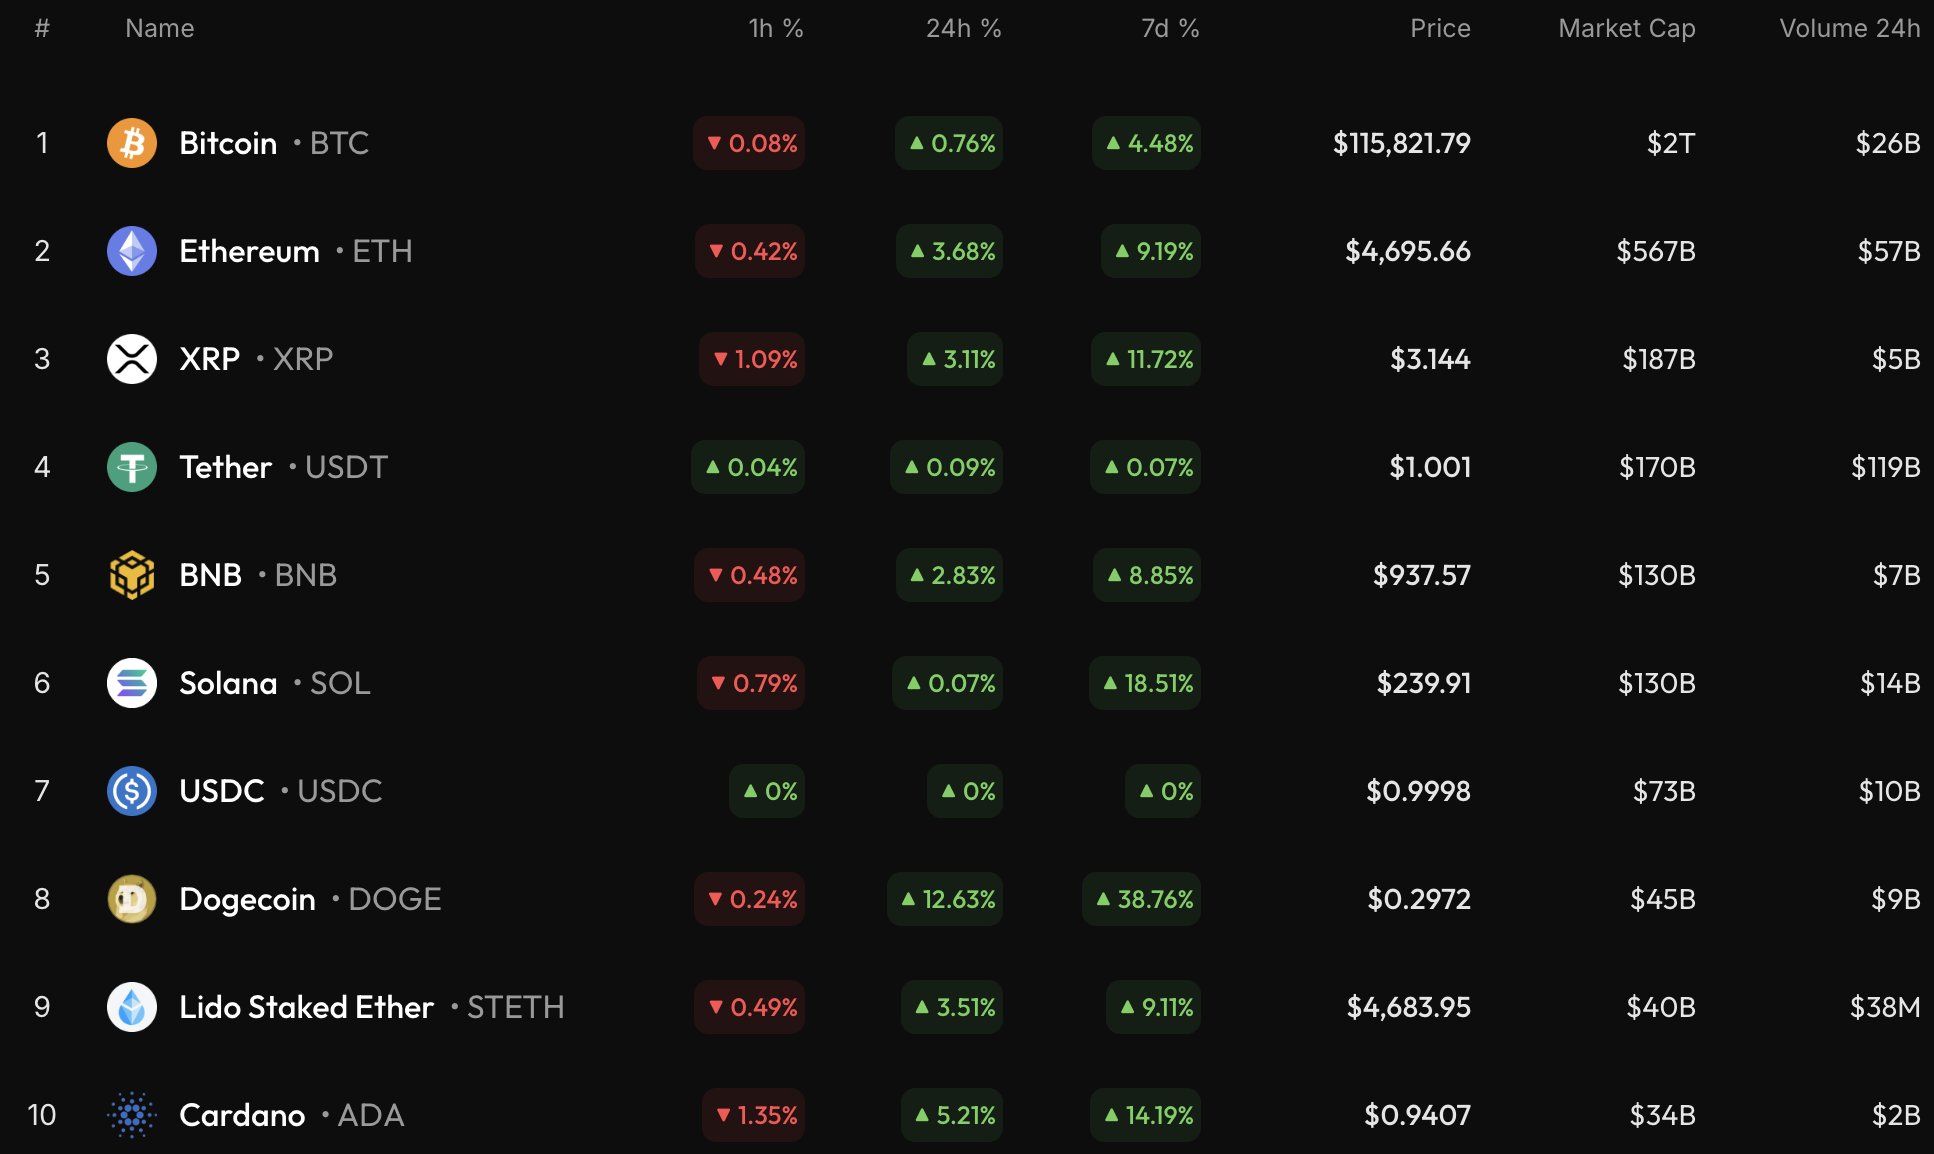Image resolution: width=1934 pixels, height=1154 pixels.
Task: Click the USDC dollar icon
Action: coord(132,791)
